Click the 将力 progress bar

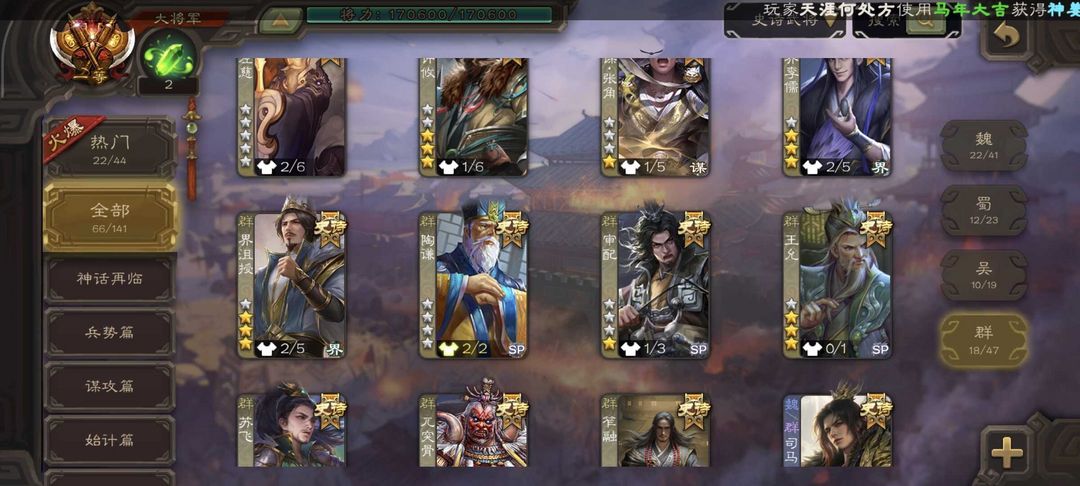pyautogui.click(x=428, y=14)
